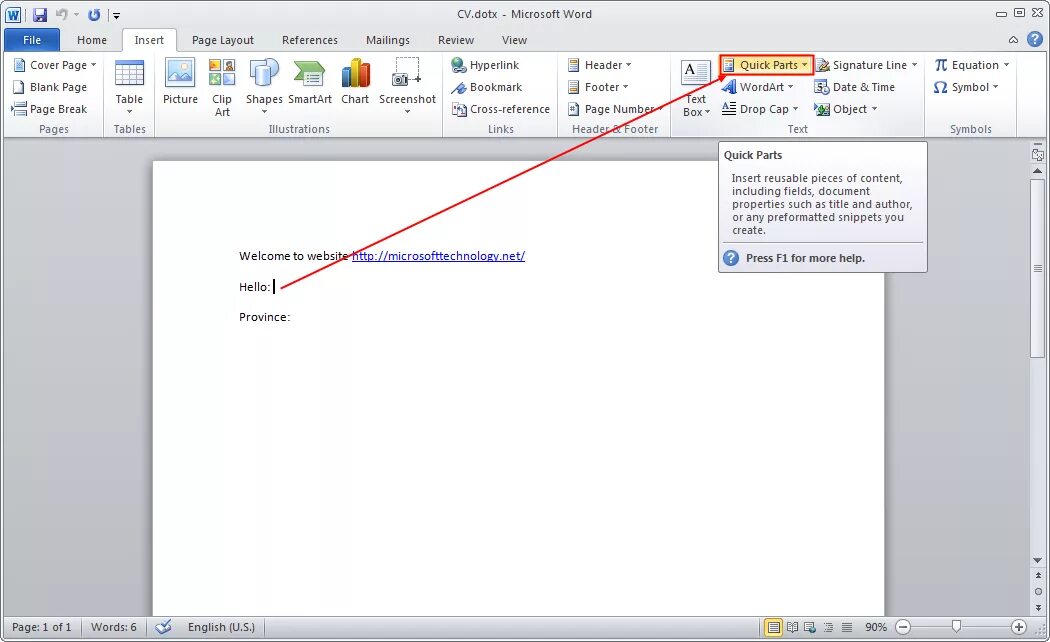The image size is (1050, 642).
Task: Click the Save icon in Quick Access Toolbar
Action: [x=40, y=14]
